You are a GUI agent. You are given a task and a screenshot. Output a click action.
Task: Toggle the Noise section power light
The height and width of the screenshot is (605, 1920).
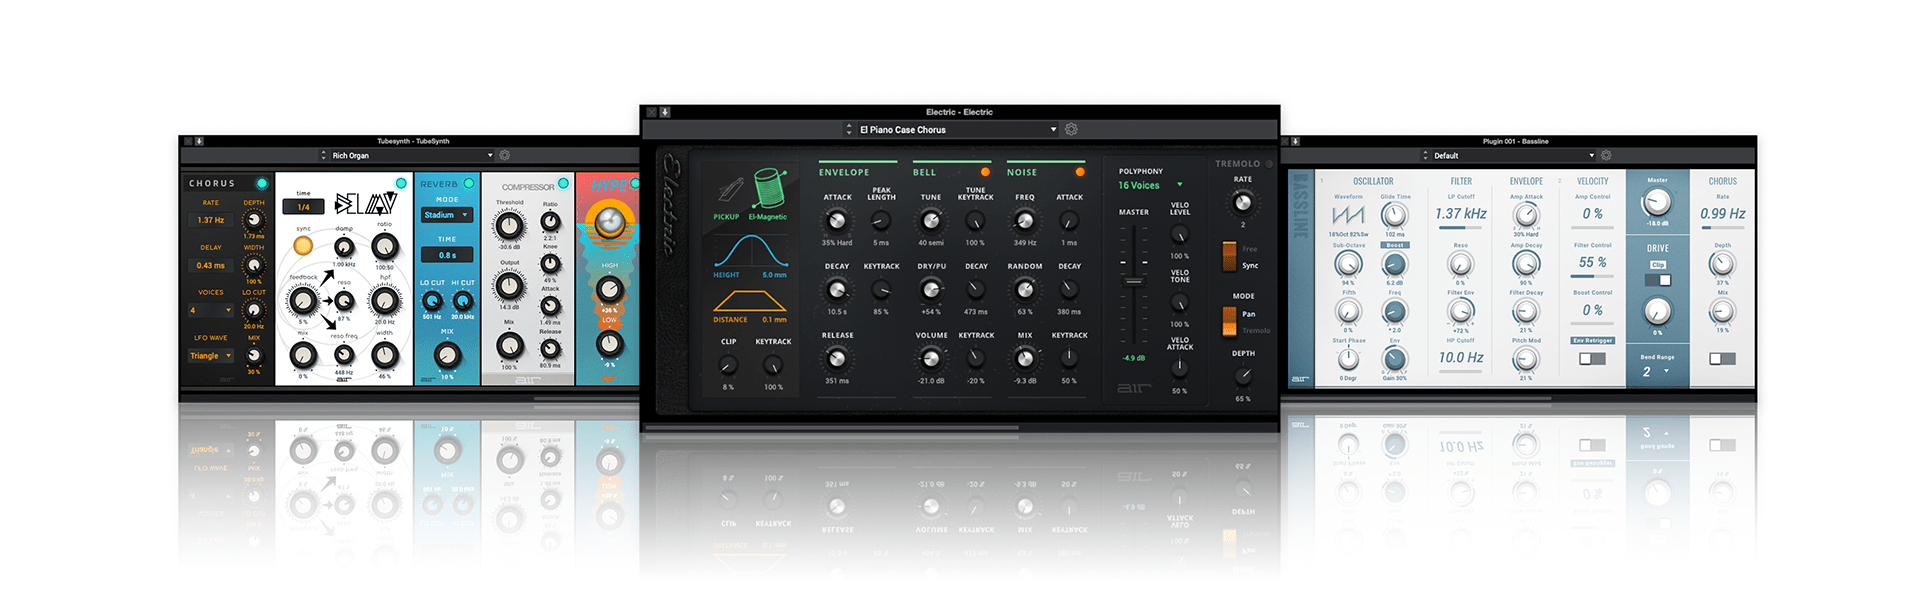1079,172
